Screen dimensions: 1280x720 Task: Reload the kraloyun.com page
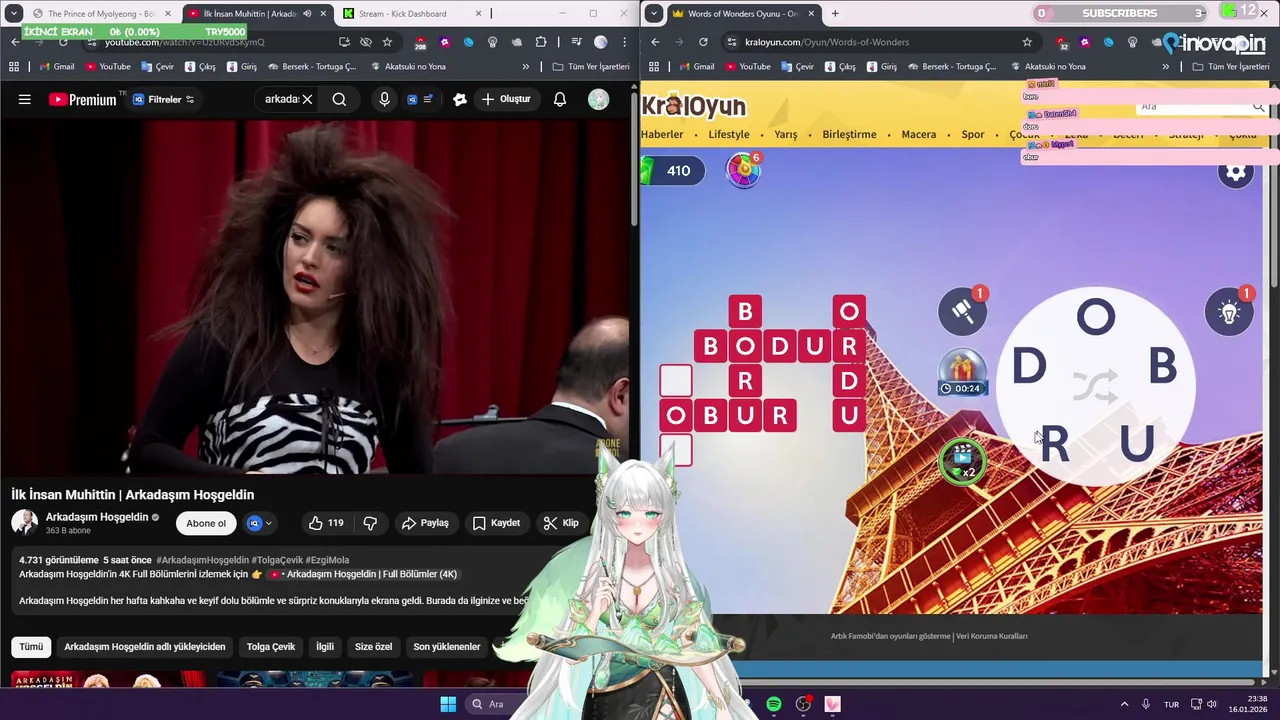pos(703,42)
